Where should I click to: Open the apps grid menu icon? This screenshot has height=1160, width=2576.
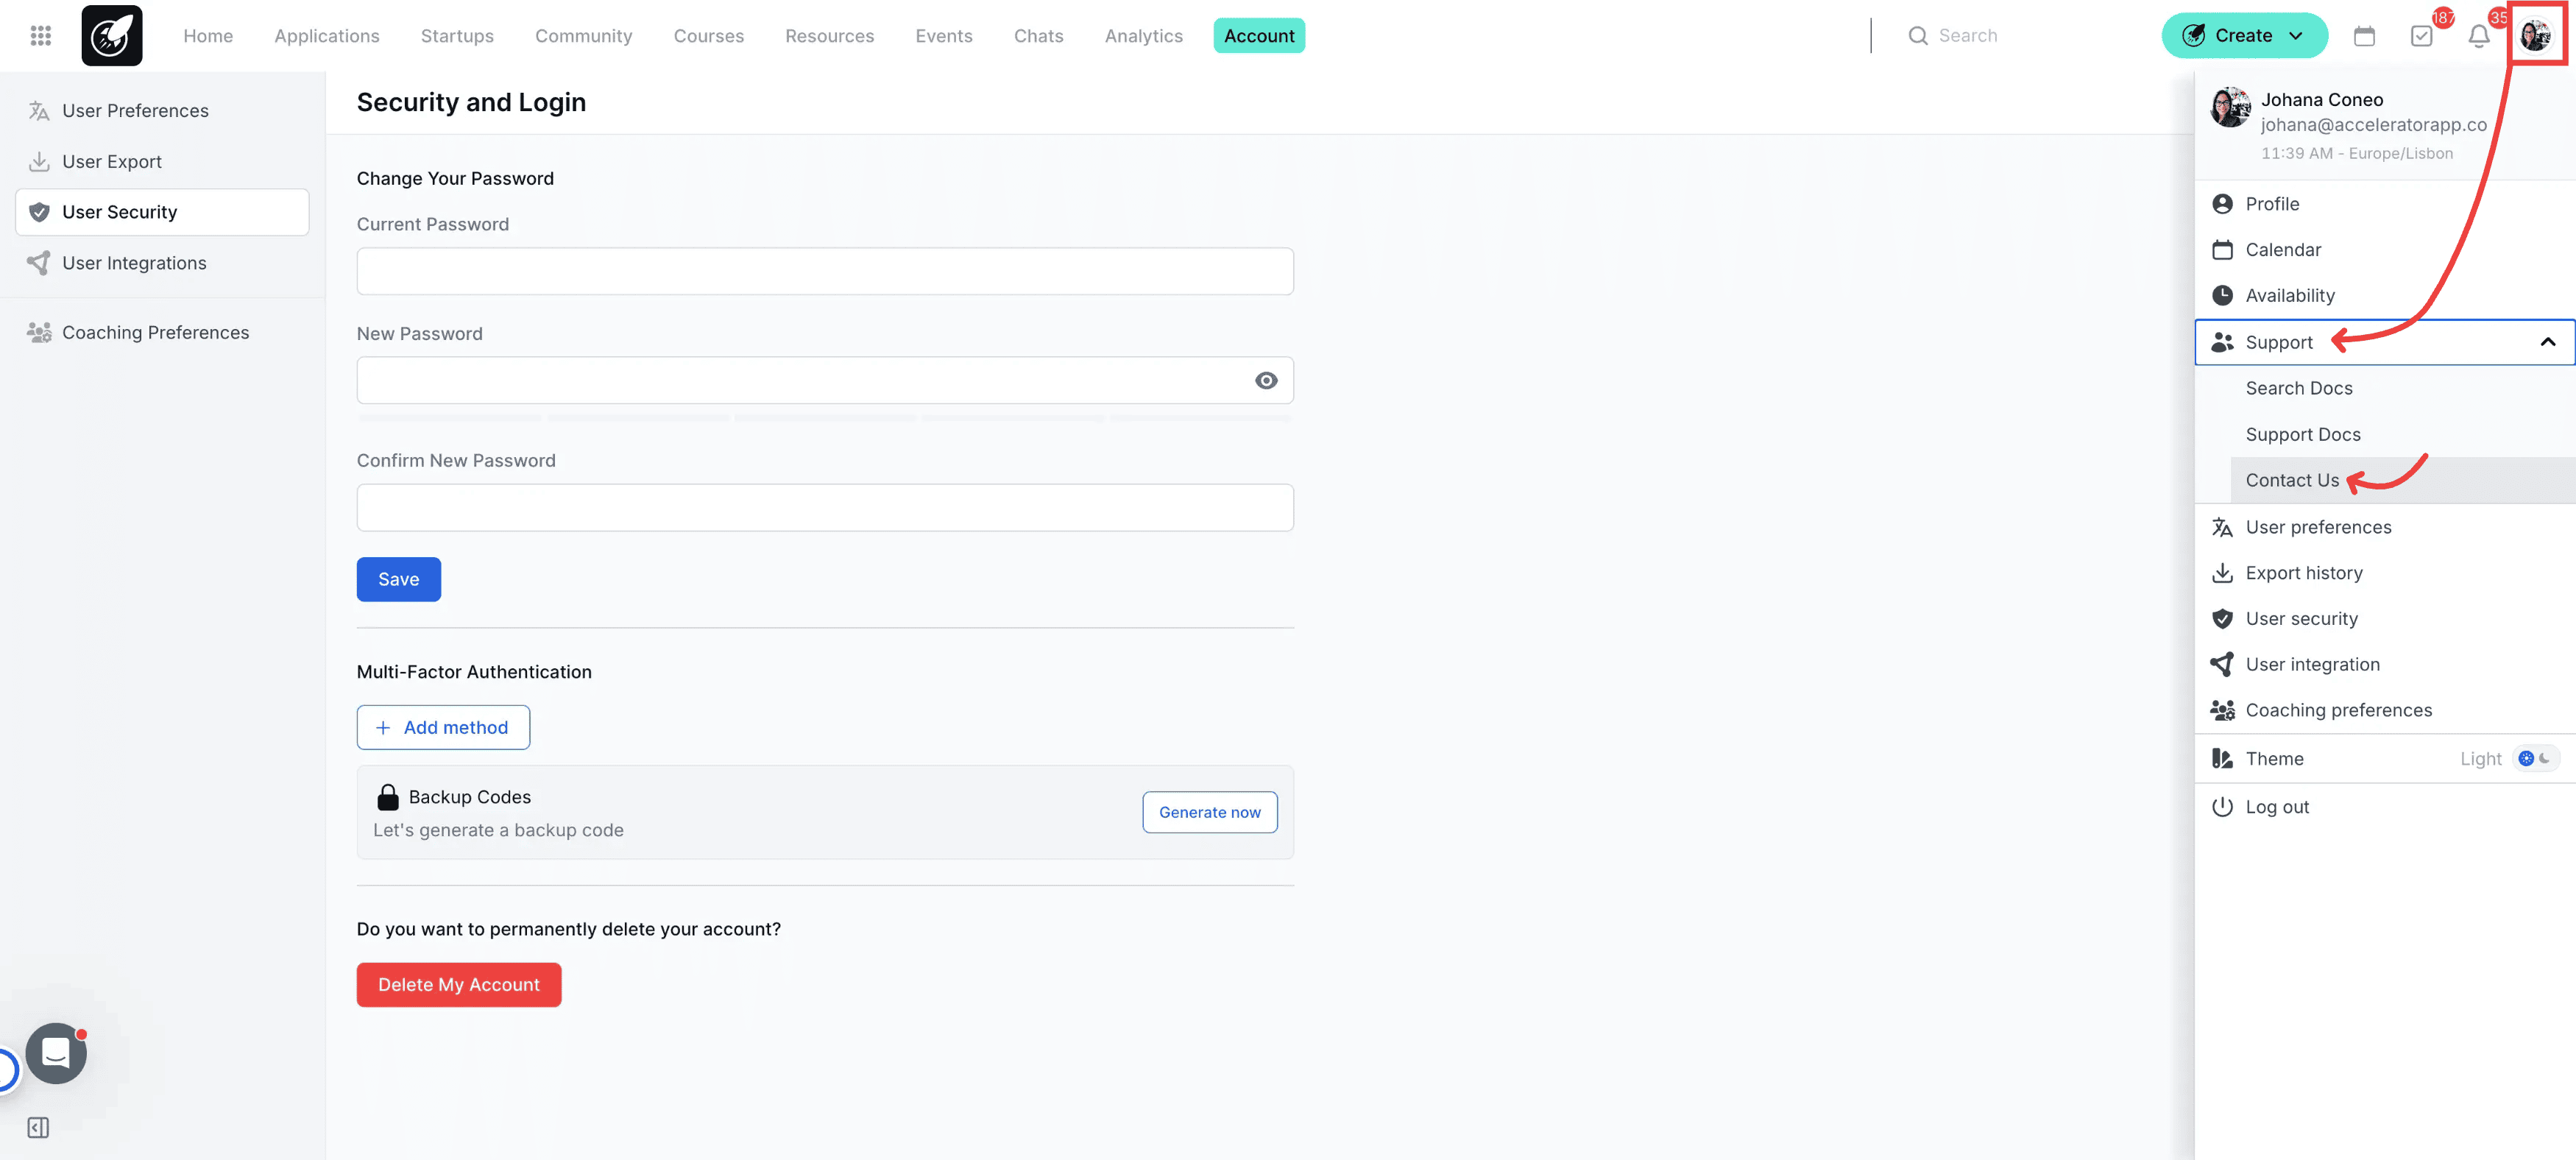click(x=40, y=36)
